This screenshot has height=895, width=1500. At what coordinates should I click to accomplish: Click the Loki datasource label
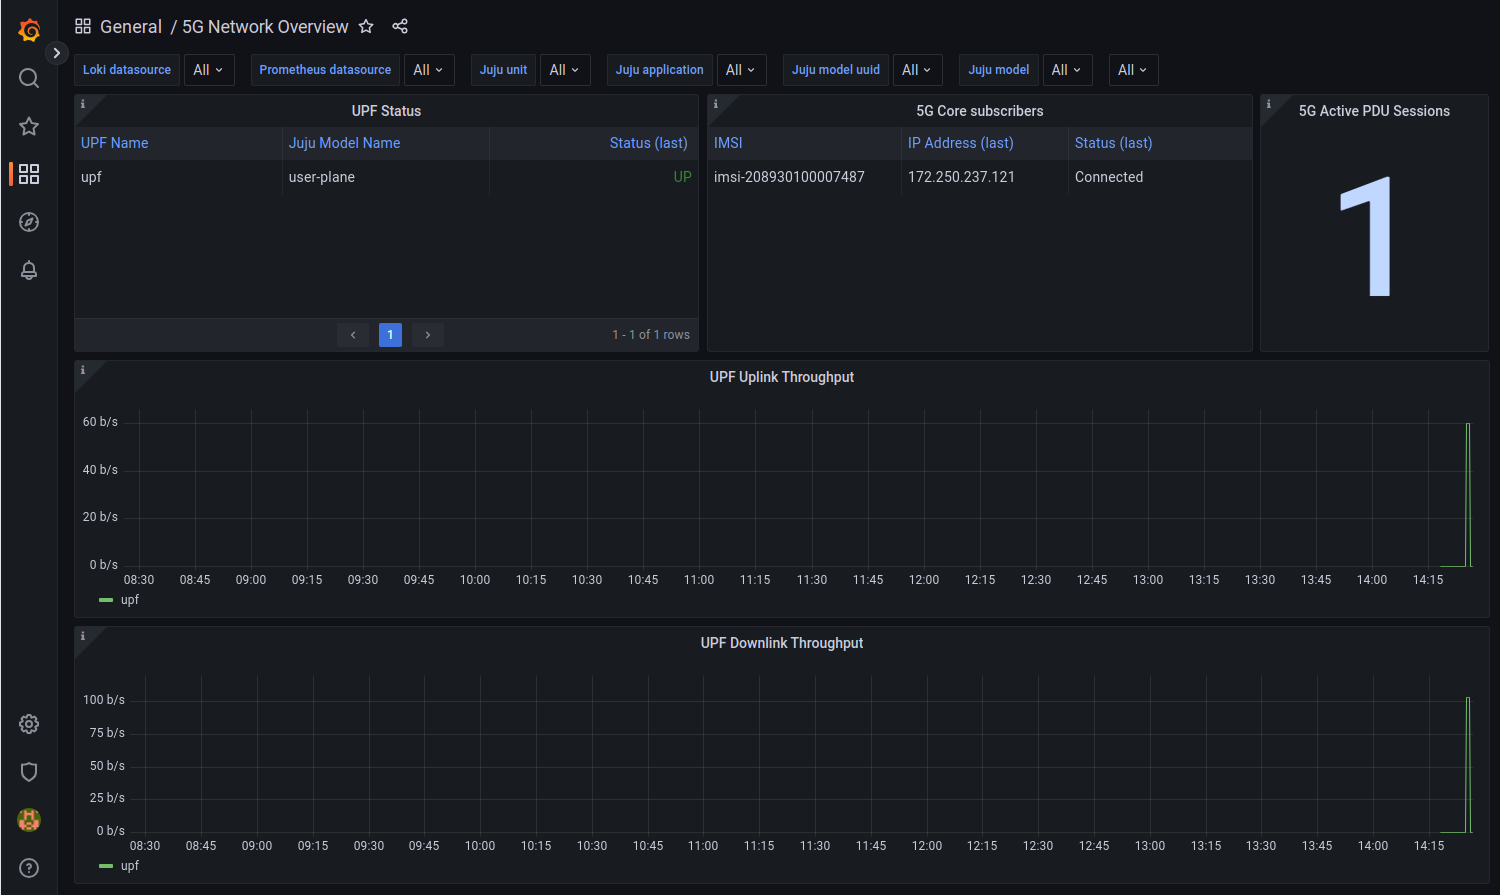(127, 70)
